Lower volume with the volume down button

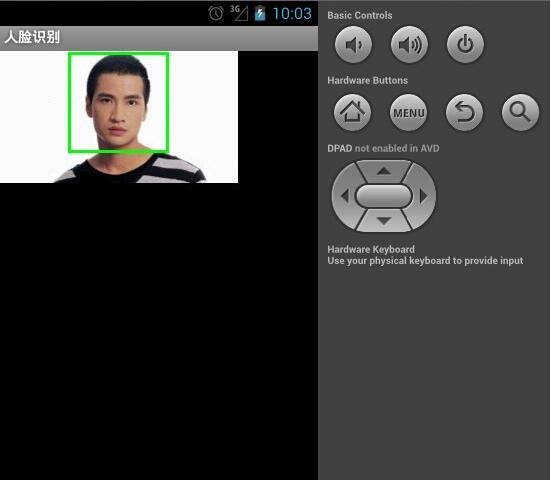coord(353,45)
